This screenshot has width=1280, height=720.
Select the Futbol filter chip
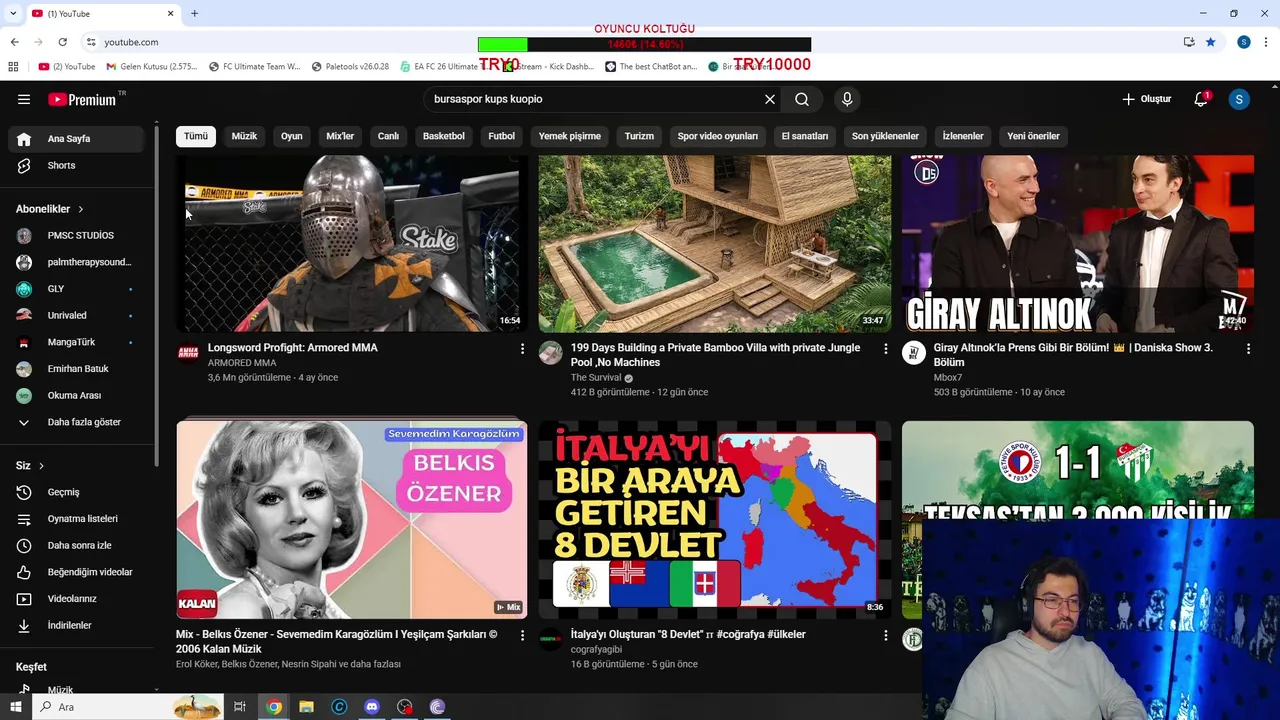502,136
